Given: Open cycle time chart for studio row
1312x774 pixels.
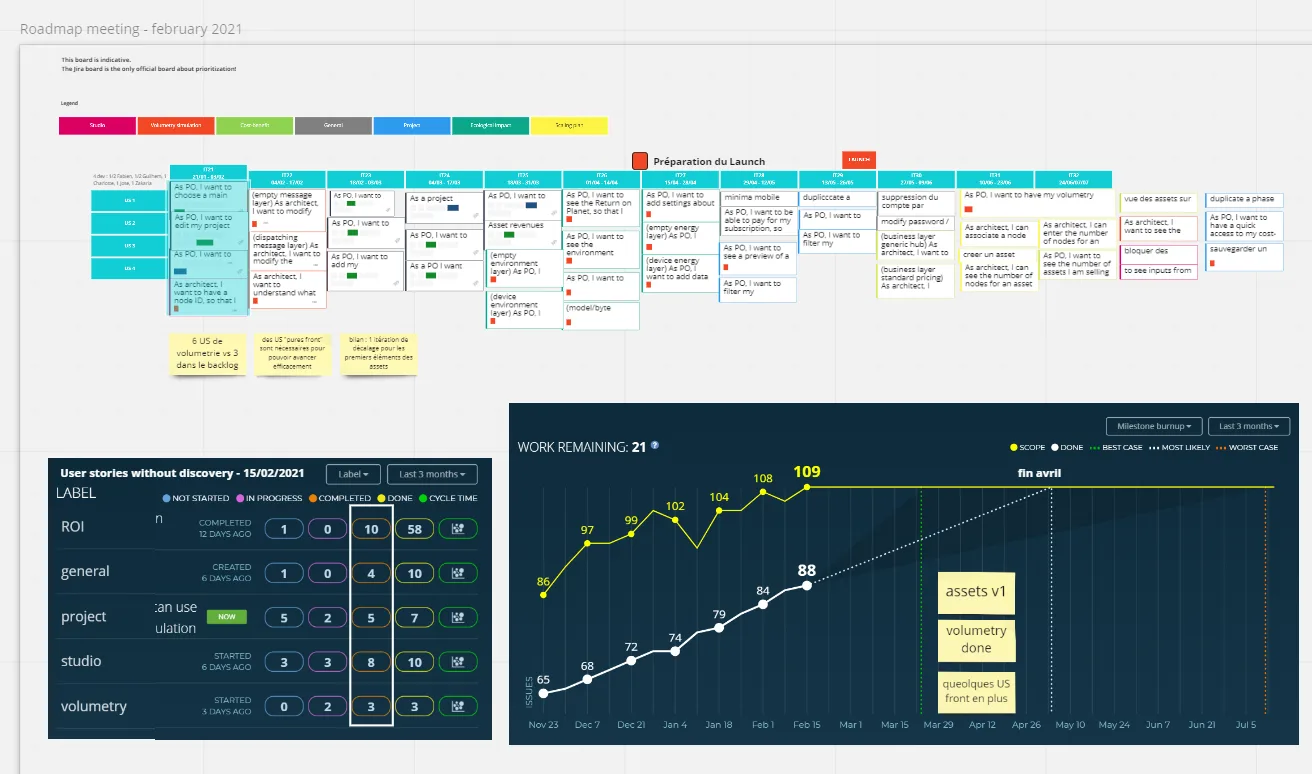Looking at the screenshot, I should (x=458, y=661).
